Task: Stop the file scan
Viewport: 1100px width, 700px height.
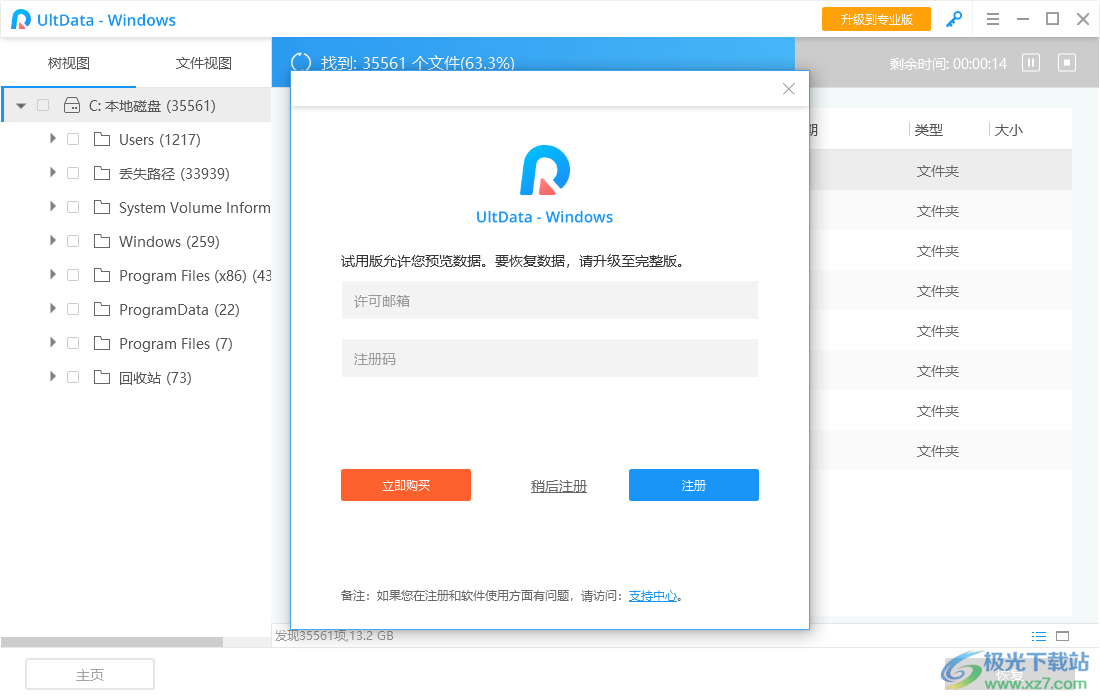Action: point(1066,62)
